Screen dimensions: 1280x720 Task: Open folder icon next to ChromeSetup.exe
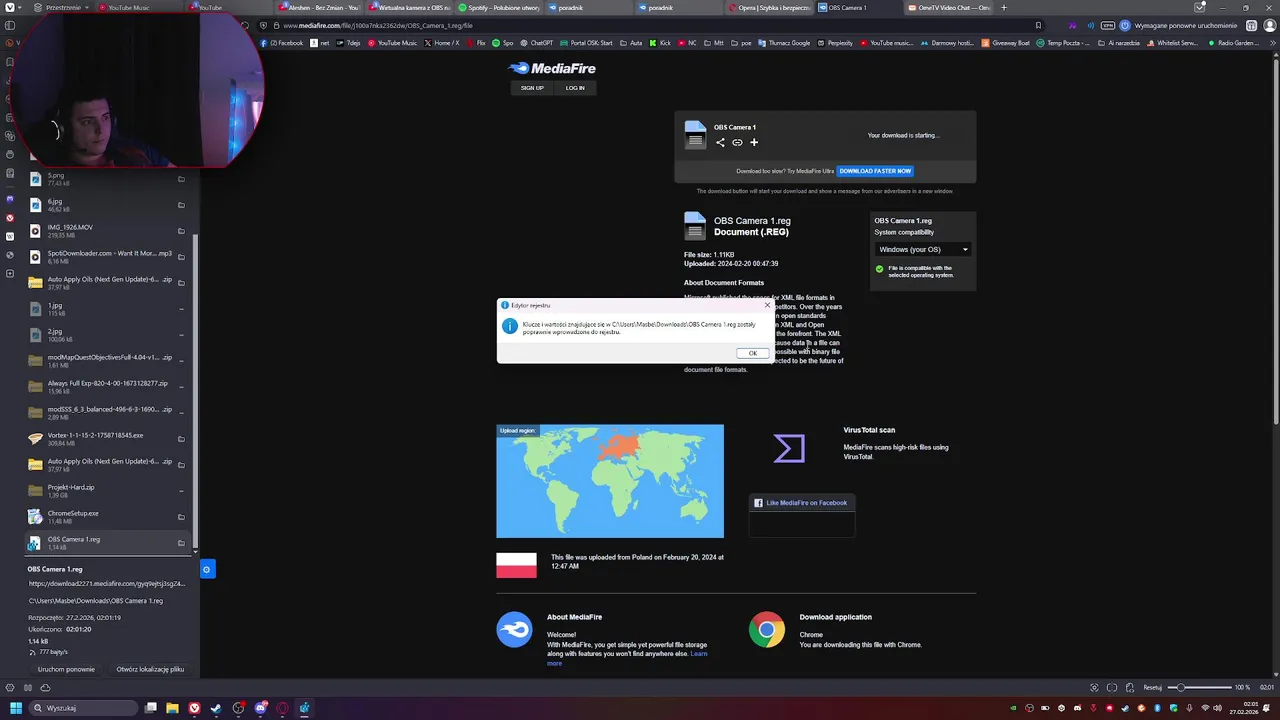click(181, 517)
